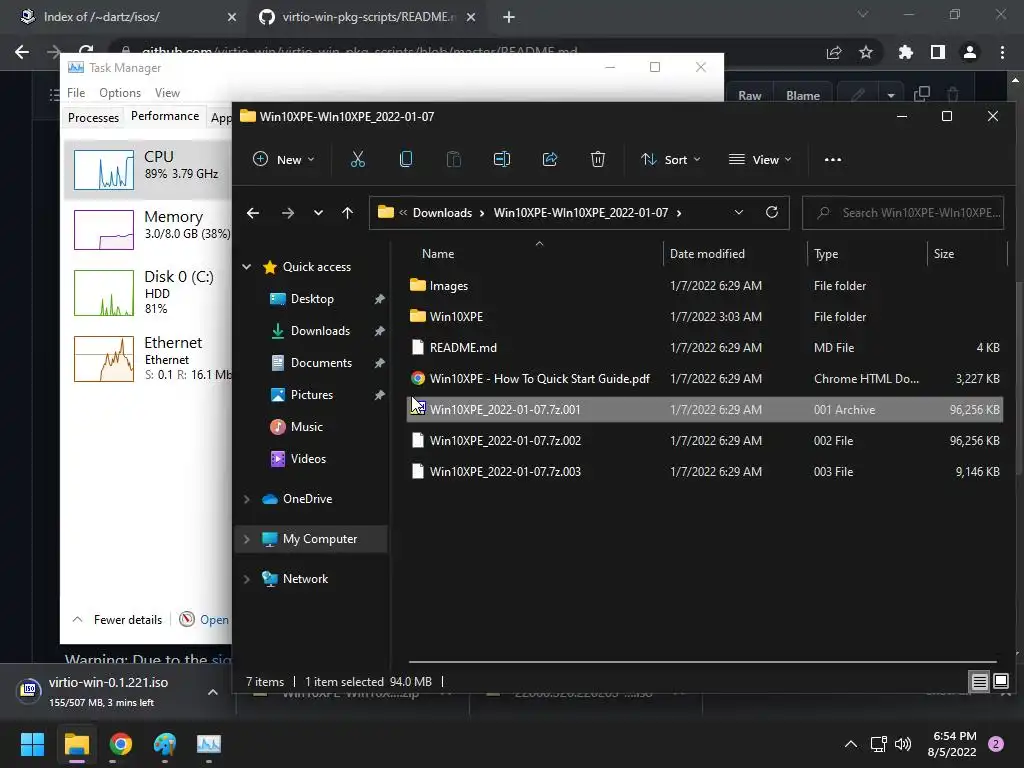Select the How To Quick Start Guide.pdf file

704,379
